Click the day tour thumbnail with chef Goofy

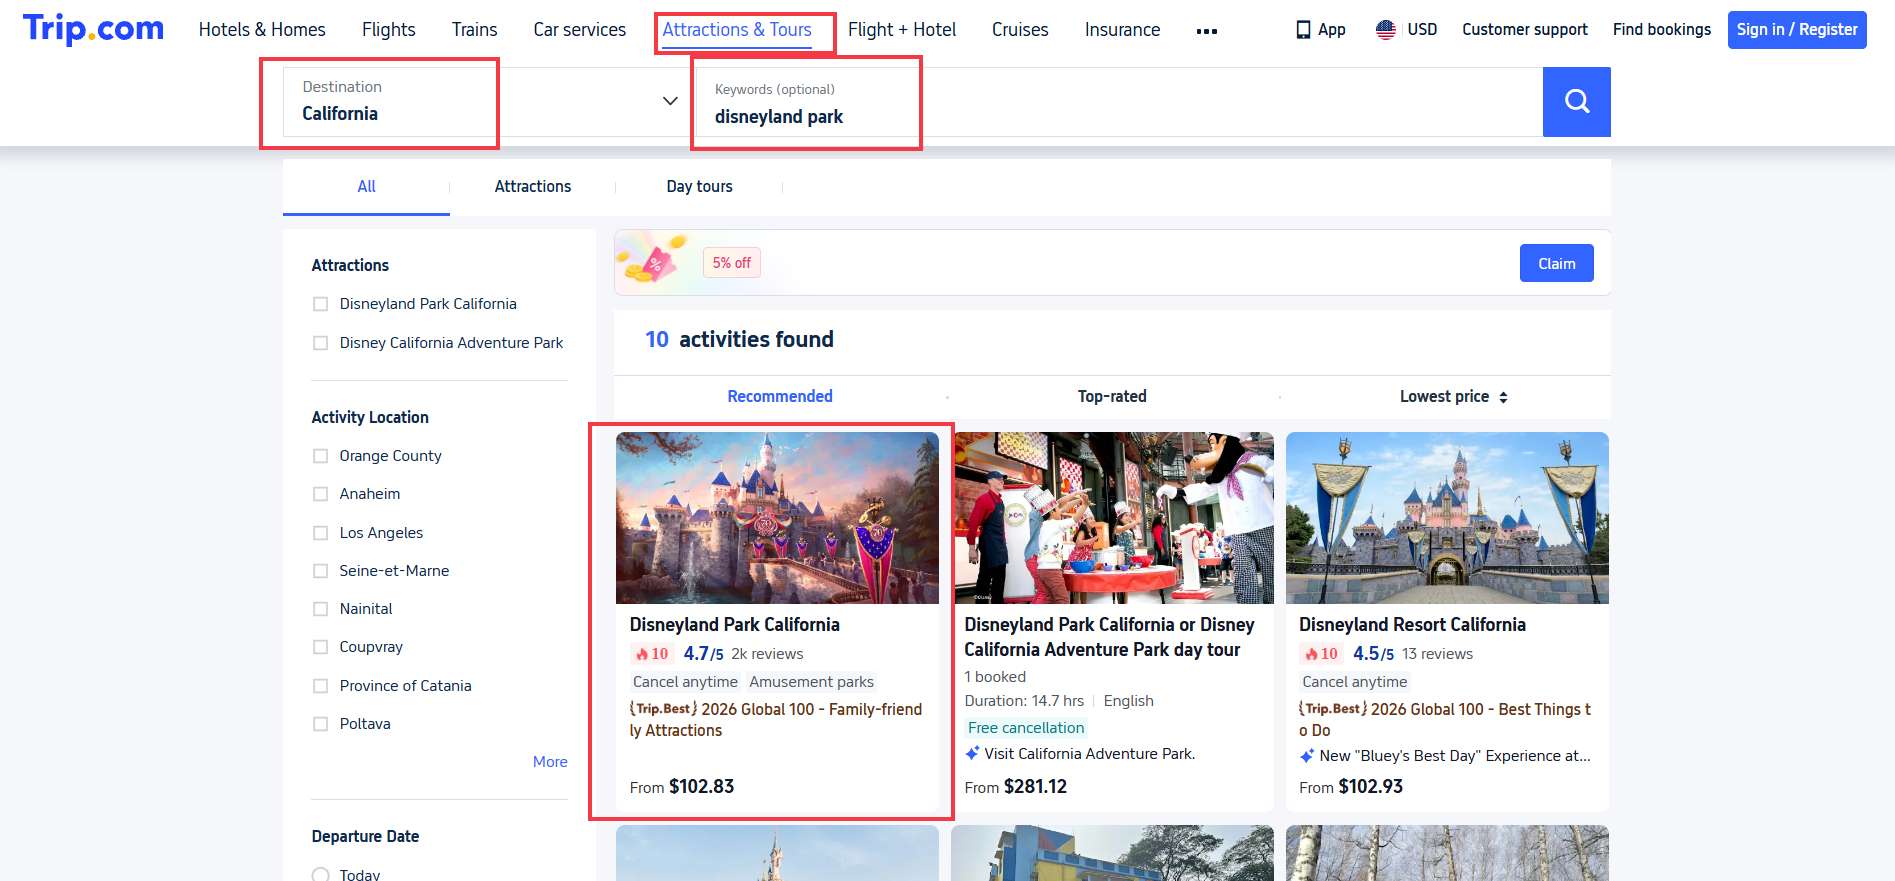tap(1112, 518)
